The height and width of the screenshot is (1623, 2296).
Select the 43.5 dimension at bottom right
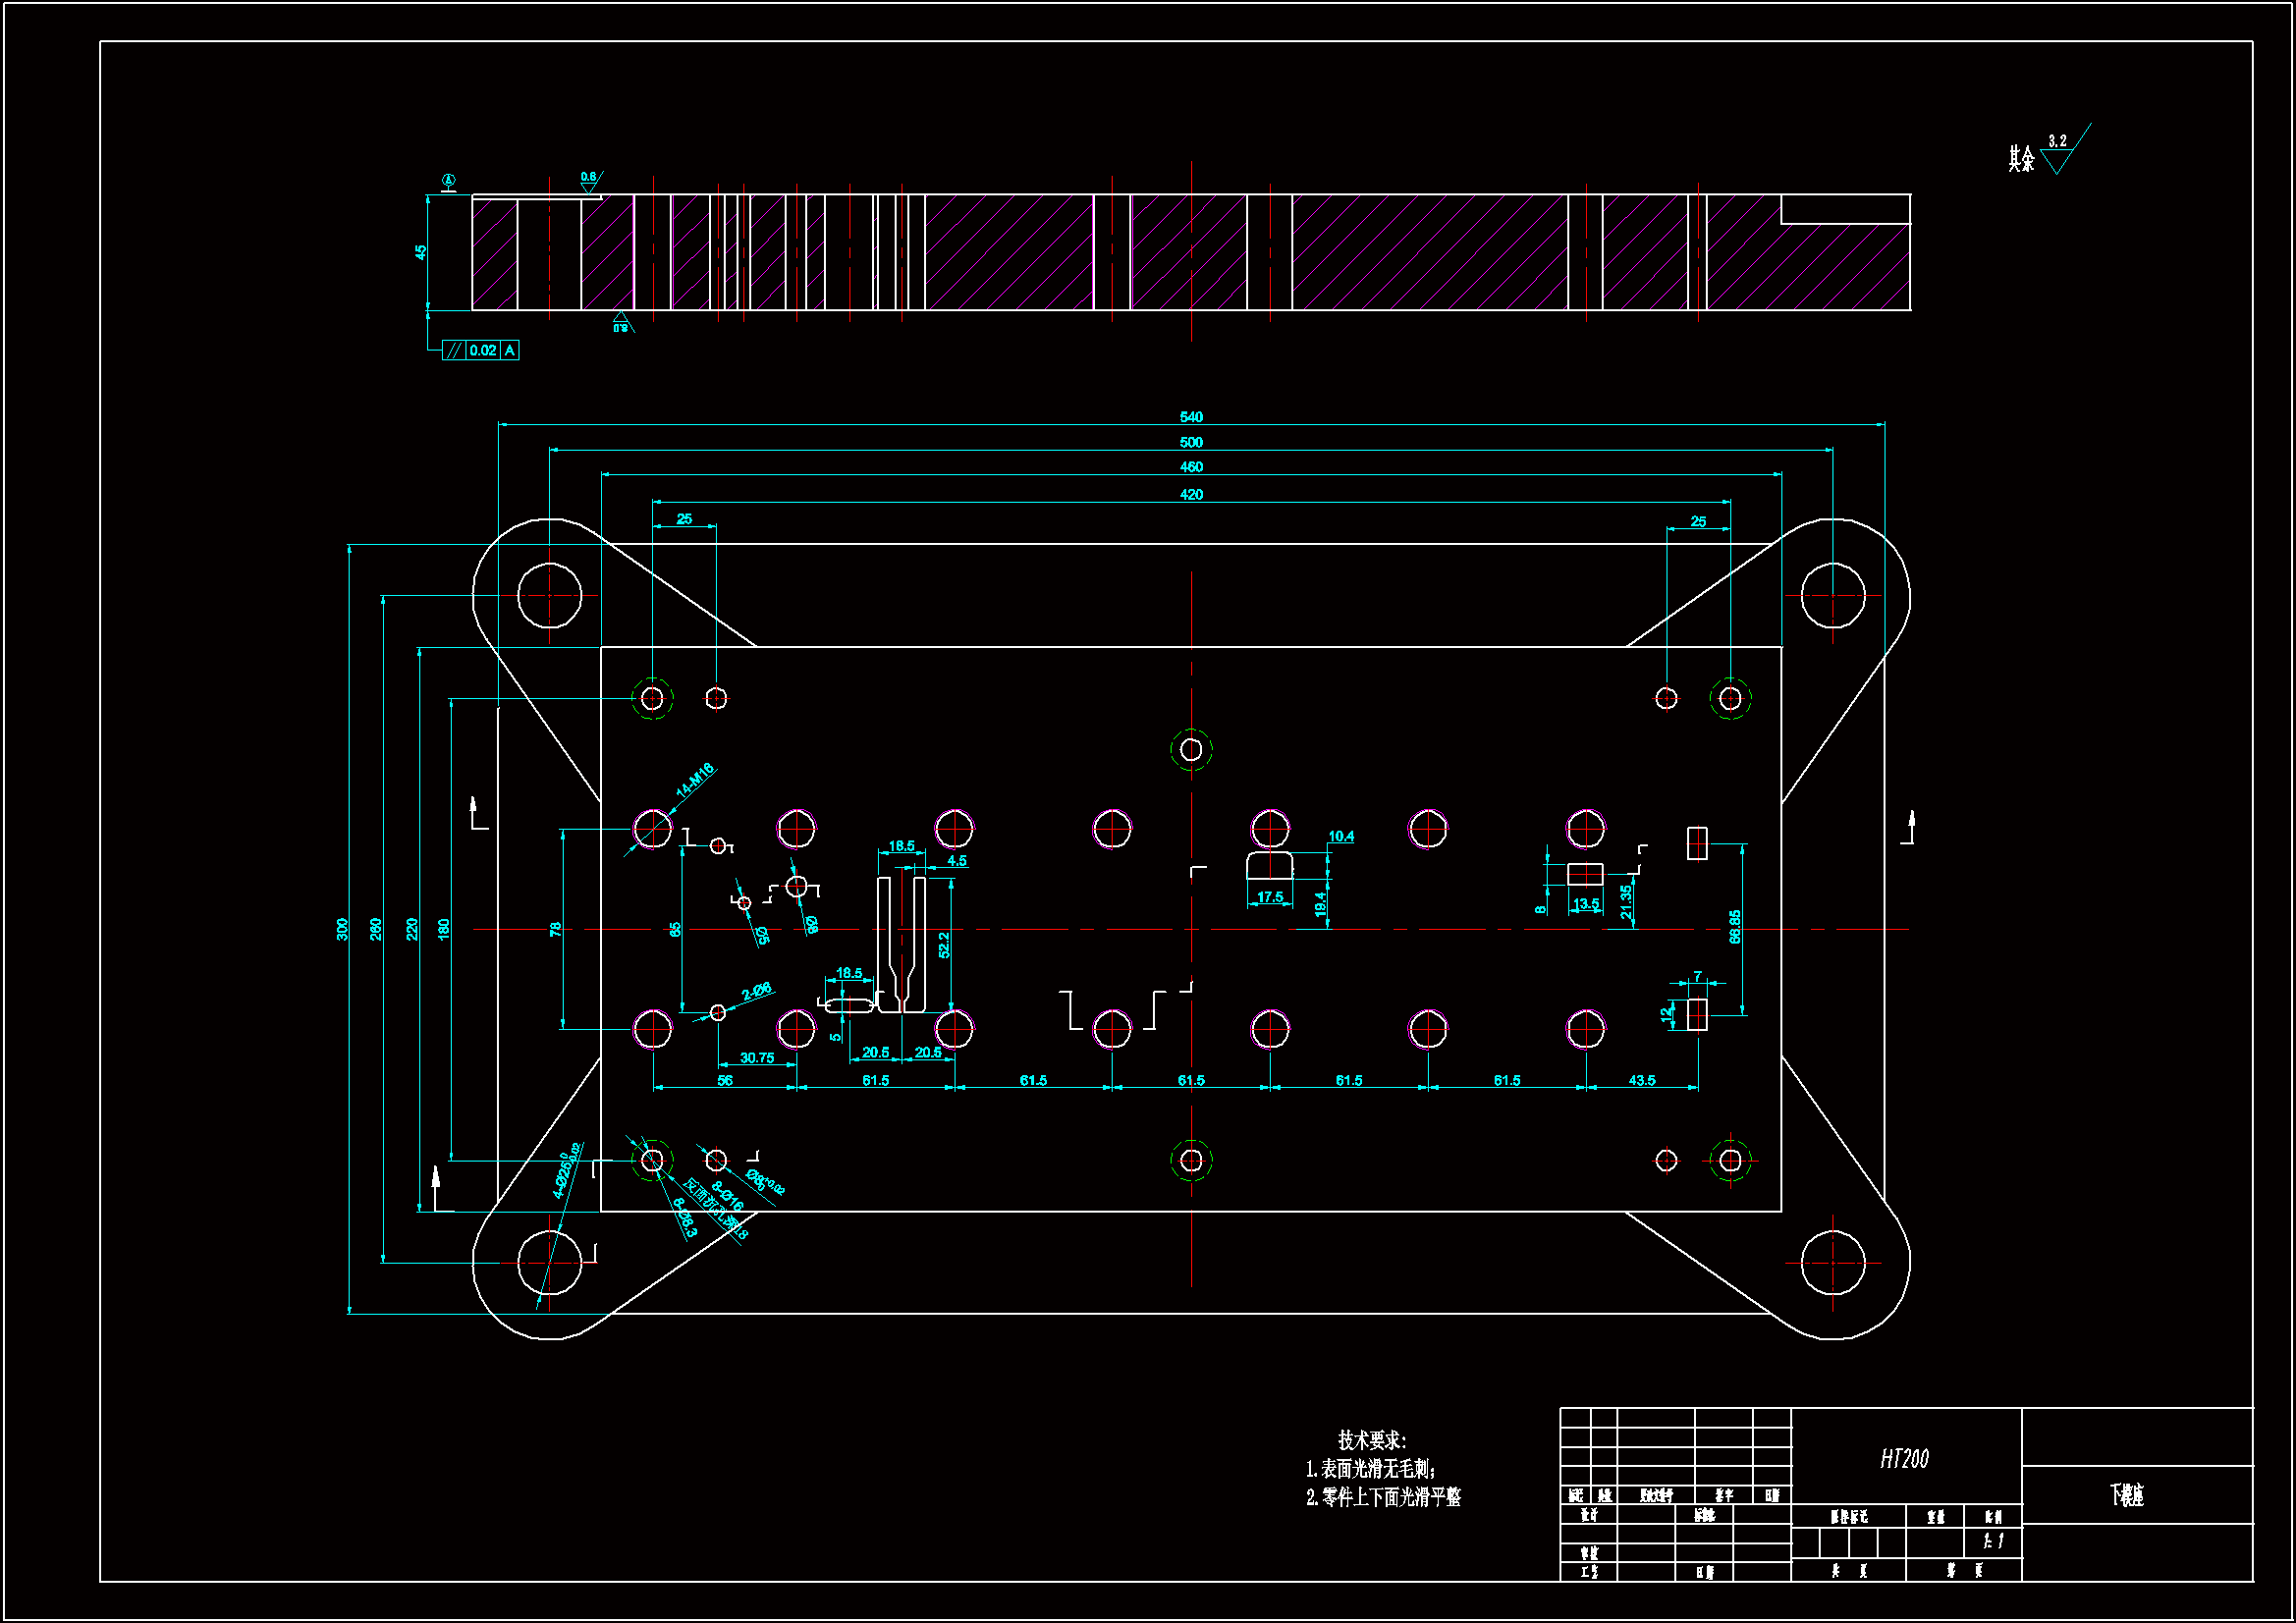[1642, 1080]
